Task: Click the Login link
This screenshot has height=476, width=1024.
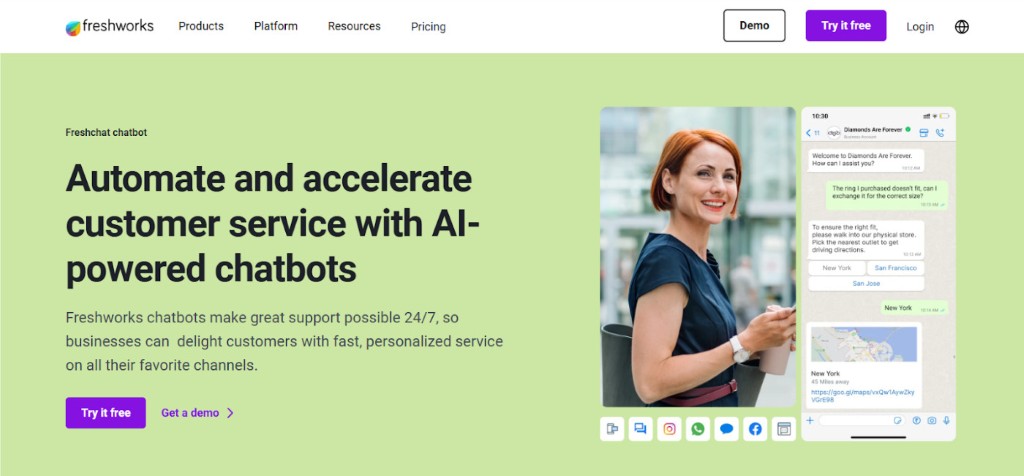Action: pyautogui.click(x=920, y=27)
